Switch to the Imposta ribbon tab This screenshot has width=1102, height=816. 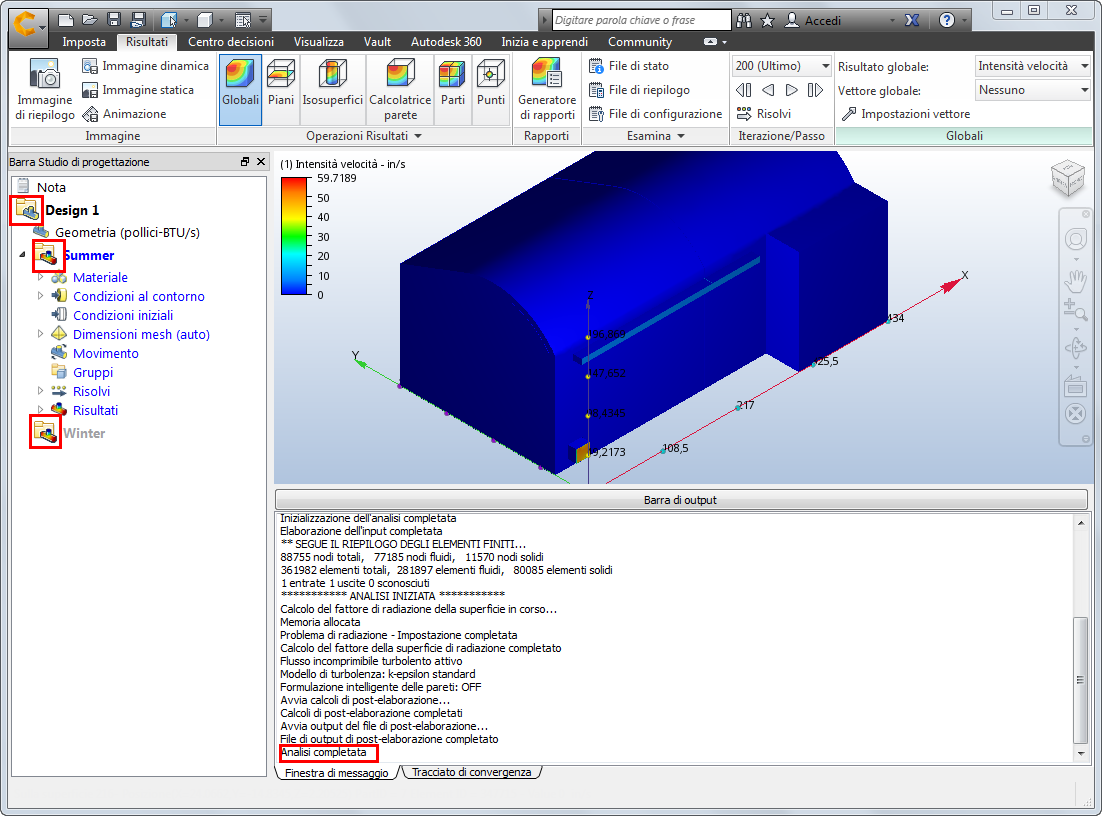[x=84, y=41]
